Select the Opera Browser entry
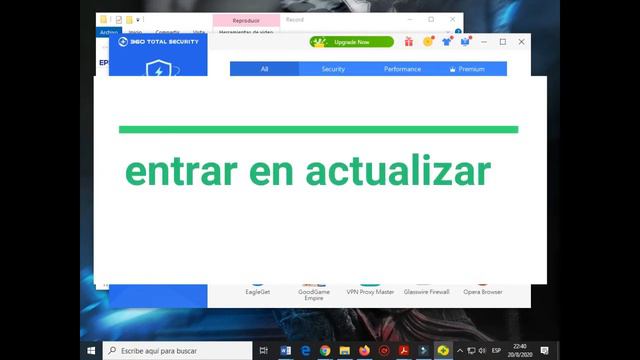 483,291
